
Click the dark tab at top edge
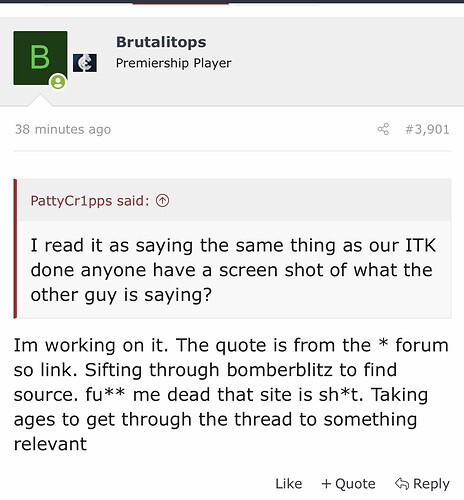click(180, 2)
